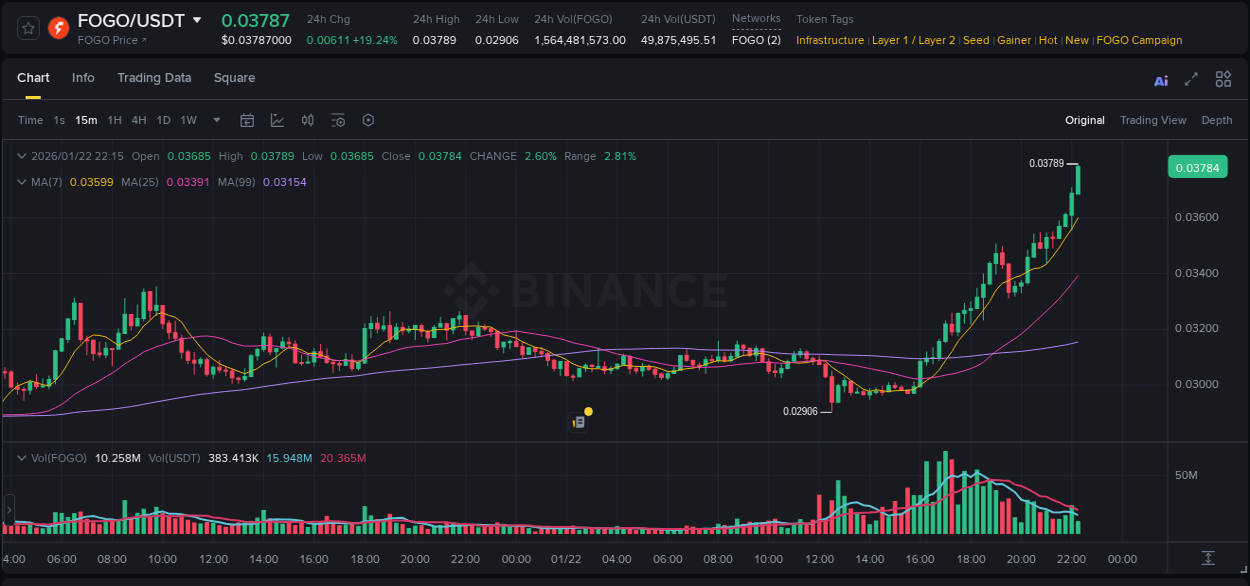Open chart settings via the hexagon icon
This screenshot has height=586, width=1250.
point(368,120)
